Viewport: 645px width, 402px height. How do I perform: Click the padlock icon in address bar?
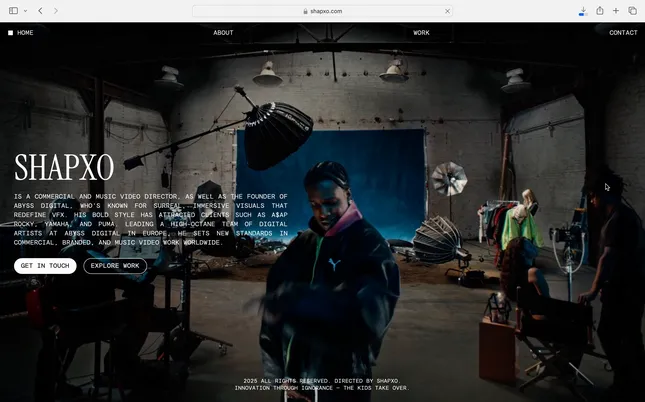click(305, 11)
